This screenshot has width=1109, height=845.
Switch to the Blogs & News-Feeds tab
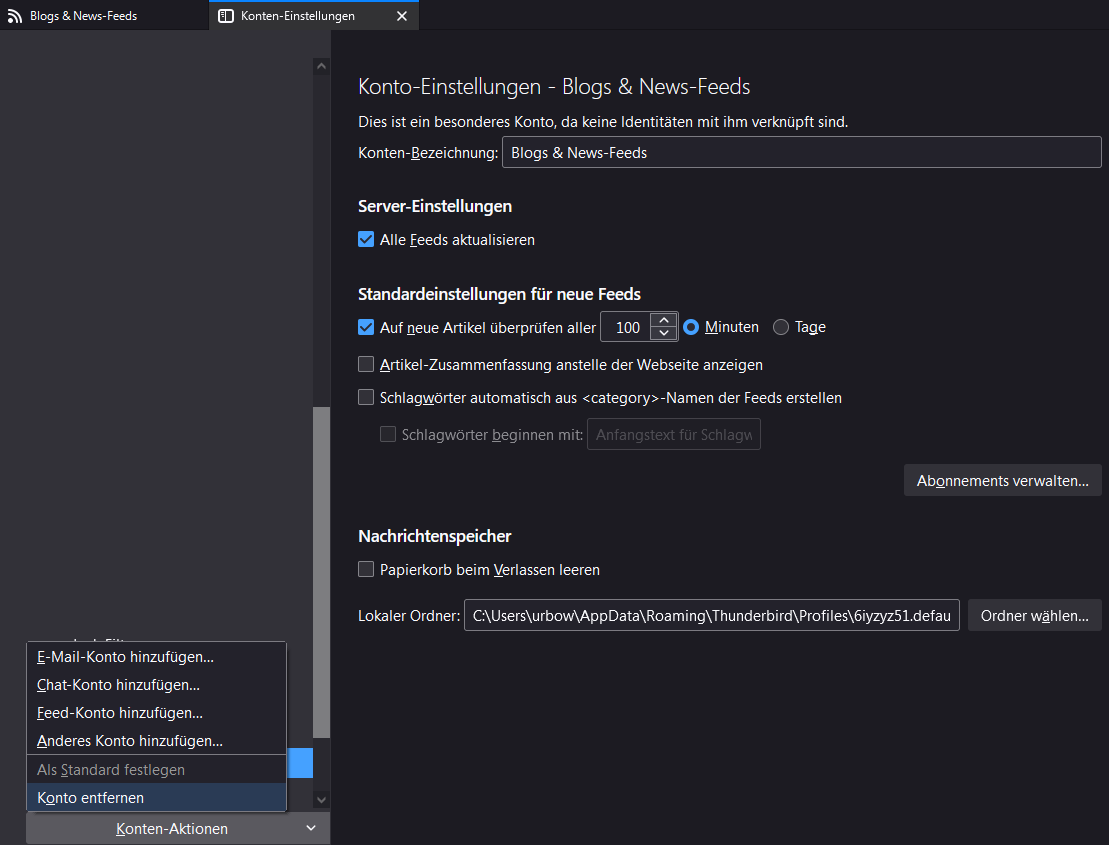click(x=104, y=16)
